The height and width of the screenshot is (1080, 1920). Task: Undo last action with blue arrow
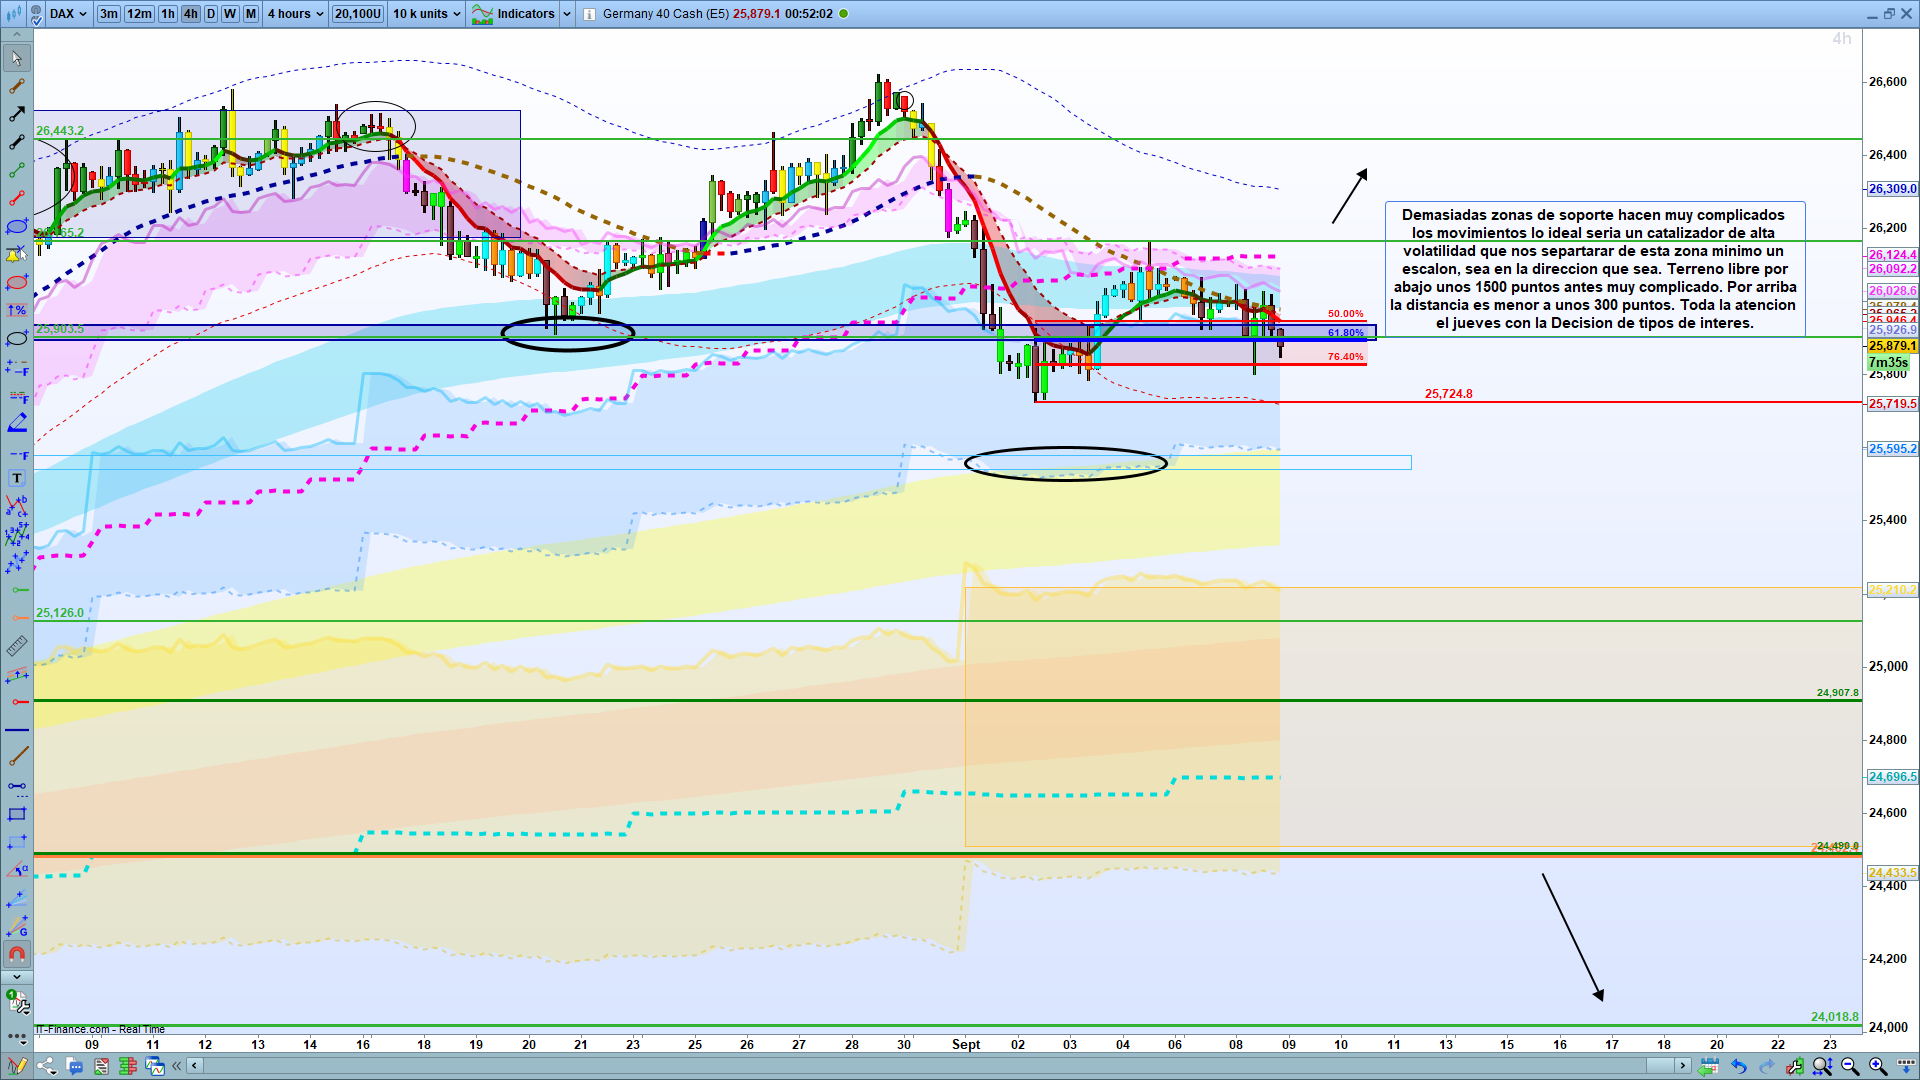point(1739,1066)
